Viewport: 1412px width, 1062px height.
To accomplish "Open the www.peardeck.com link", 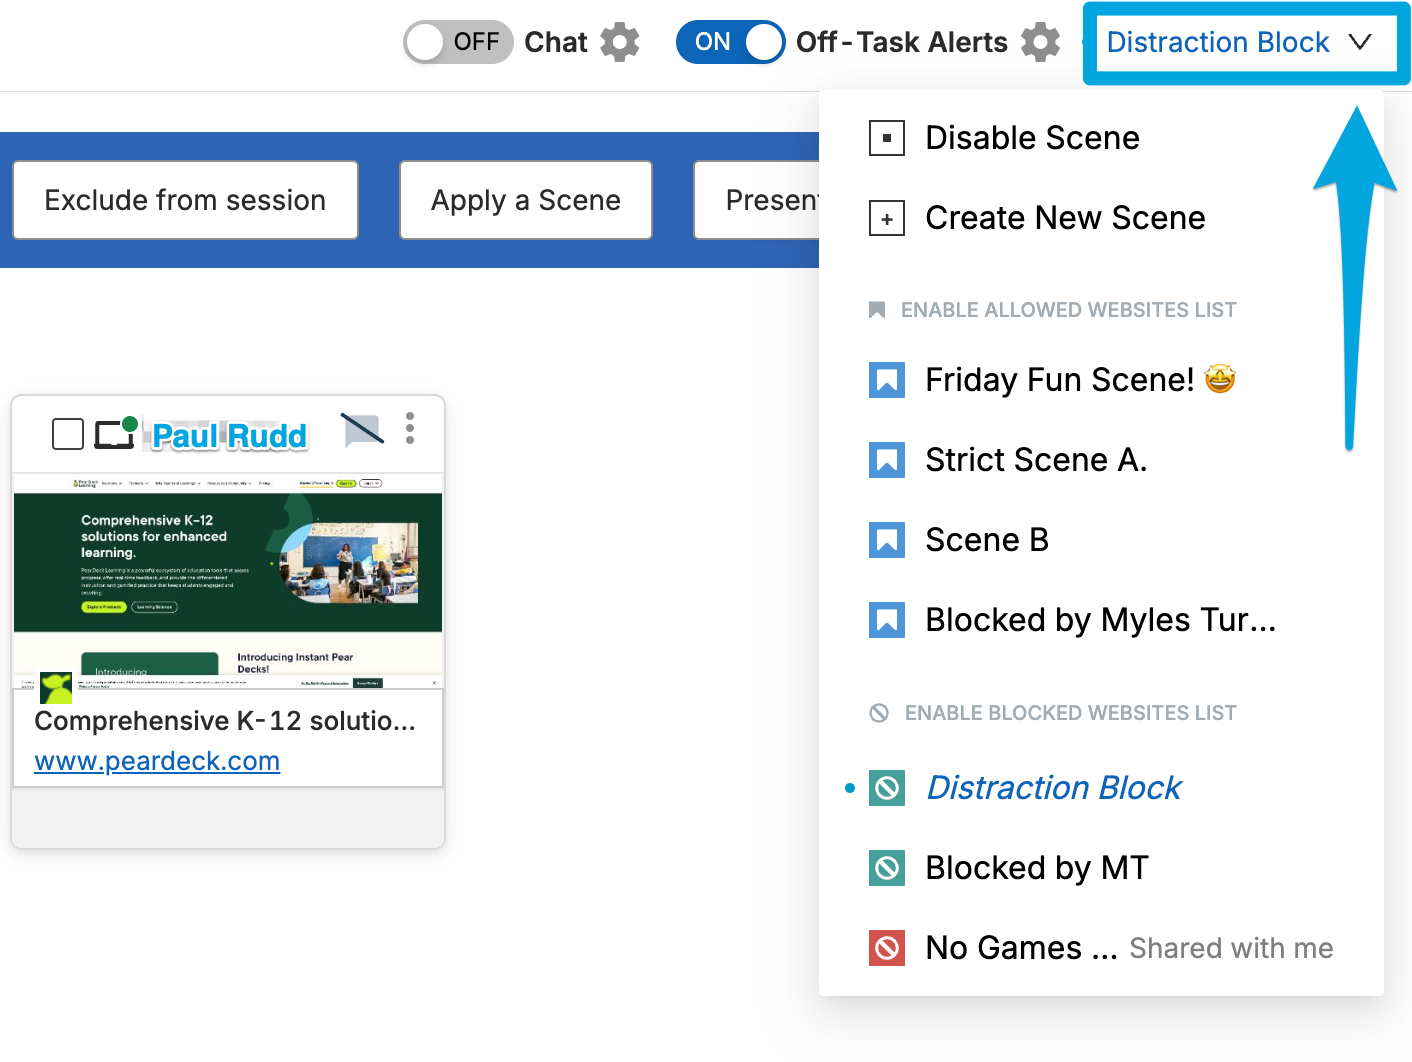I will [157, 761].
